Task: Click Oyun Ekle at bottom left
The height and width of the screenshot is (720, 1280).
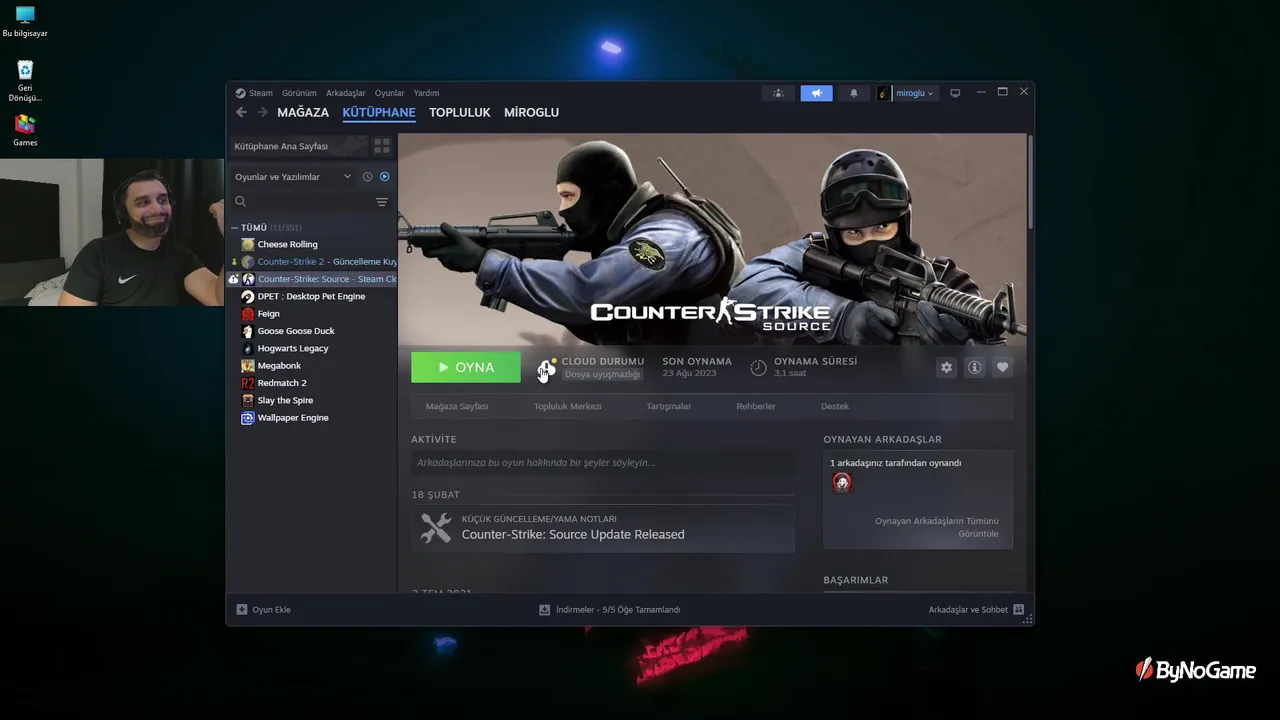Action: (x=264, y=610)
